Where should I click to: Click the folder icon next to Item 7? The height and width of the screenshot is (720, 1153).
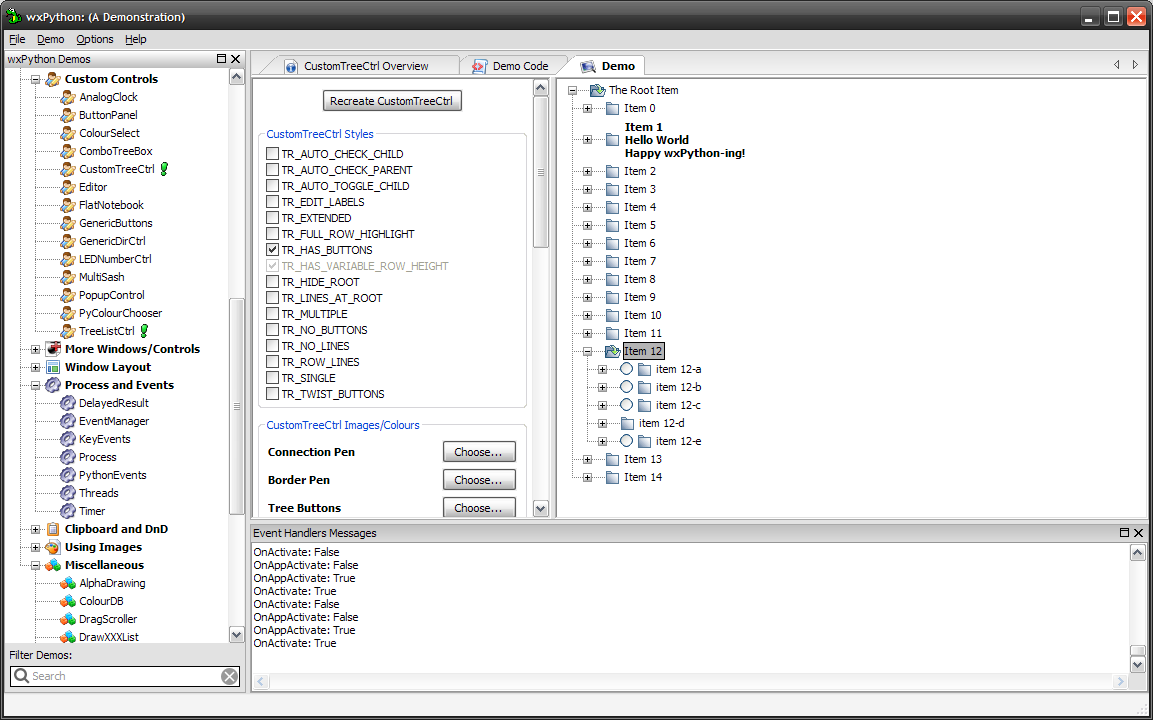(612, 261)
